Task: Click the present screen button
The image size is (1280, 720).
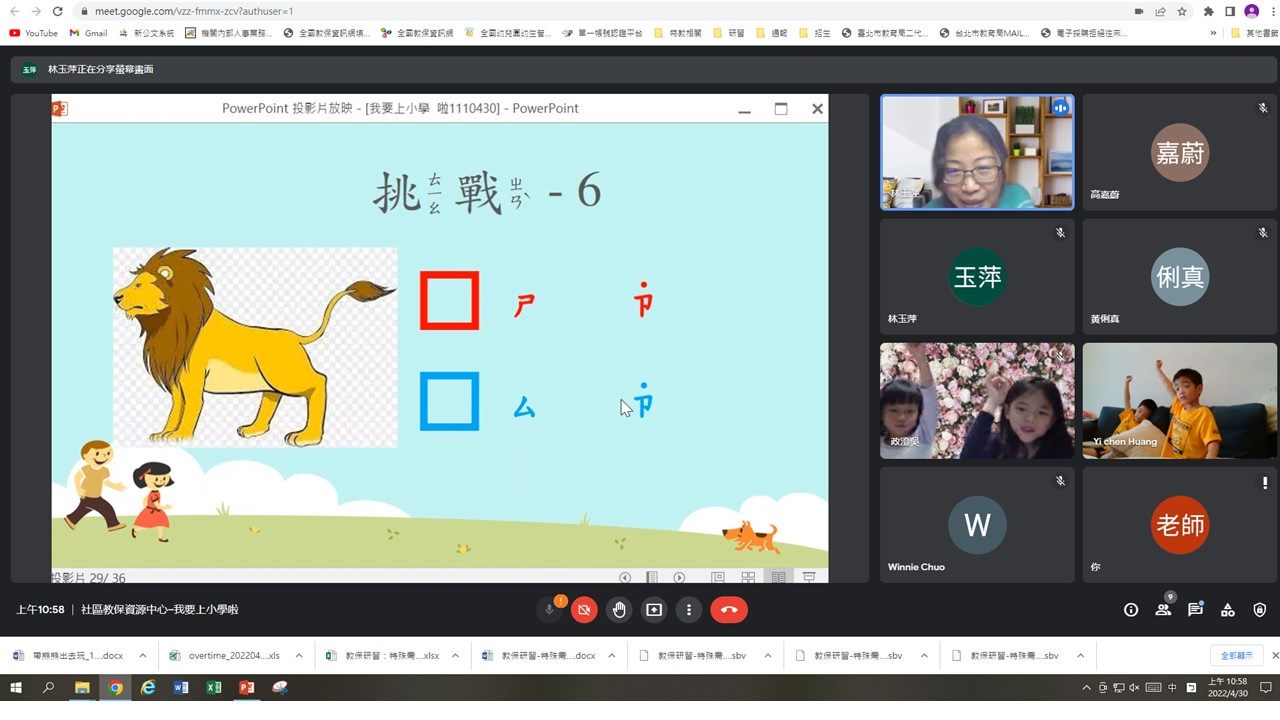Action: (654, 610)
